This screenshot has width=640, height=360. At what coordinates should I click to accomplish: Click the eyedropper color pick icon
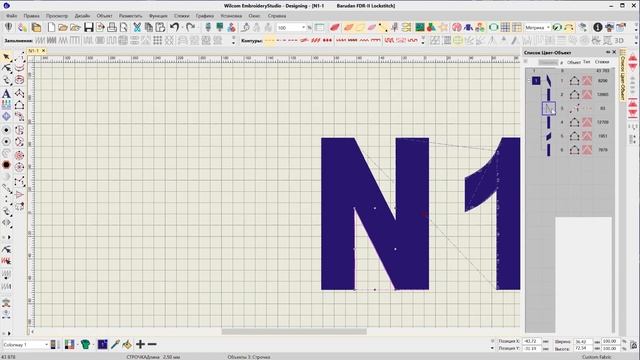point(115,344)
